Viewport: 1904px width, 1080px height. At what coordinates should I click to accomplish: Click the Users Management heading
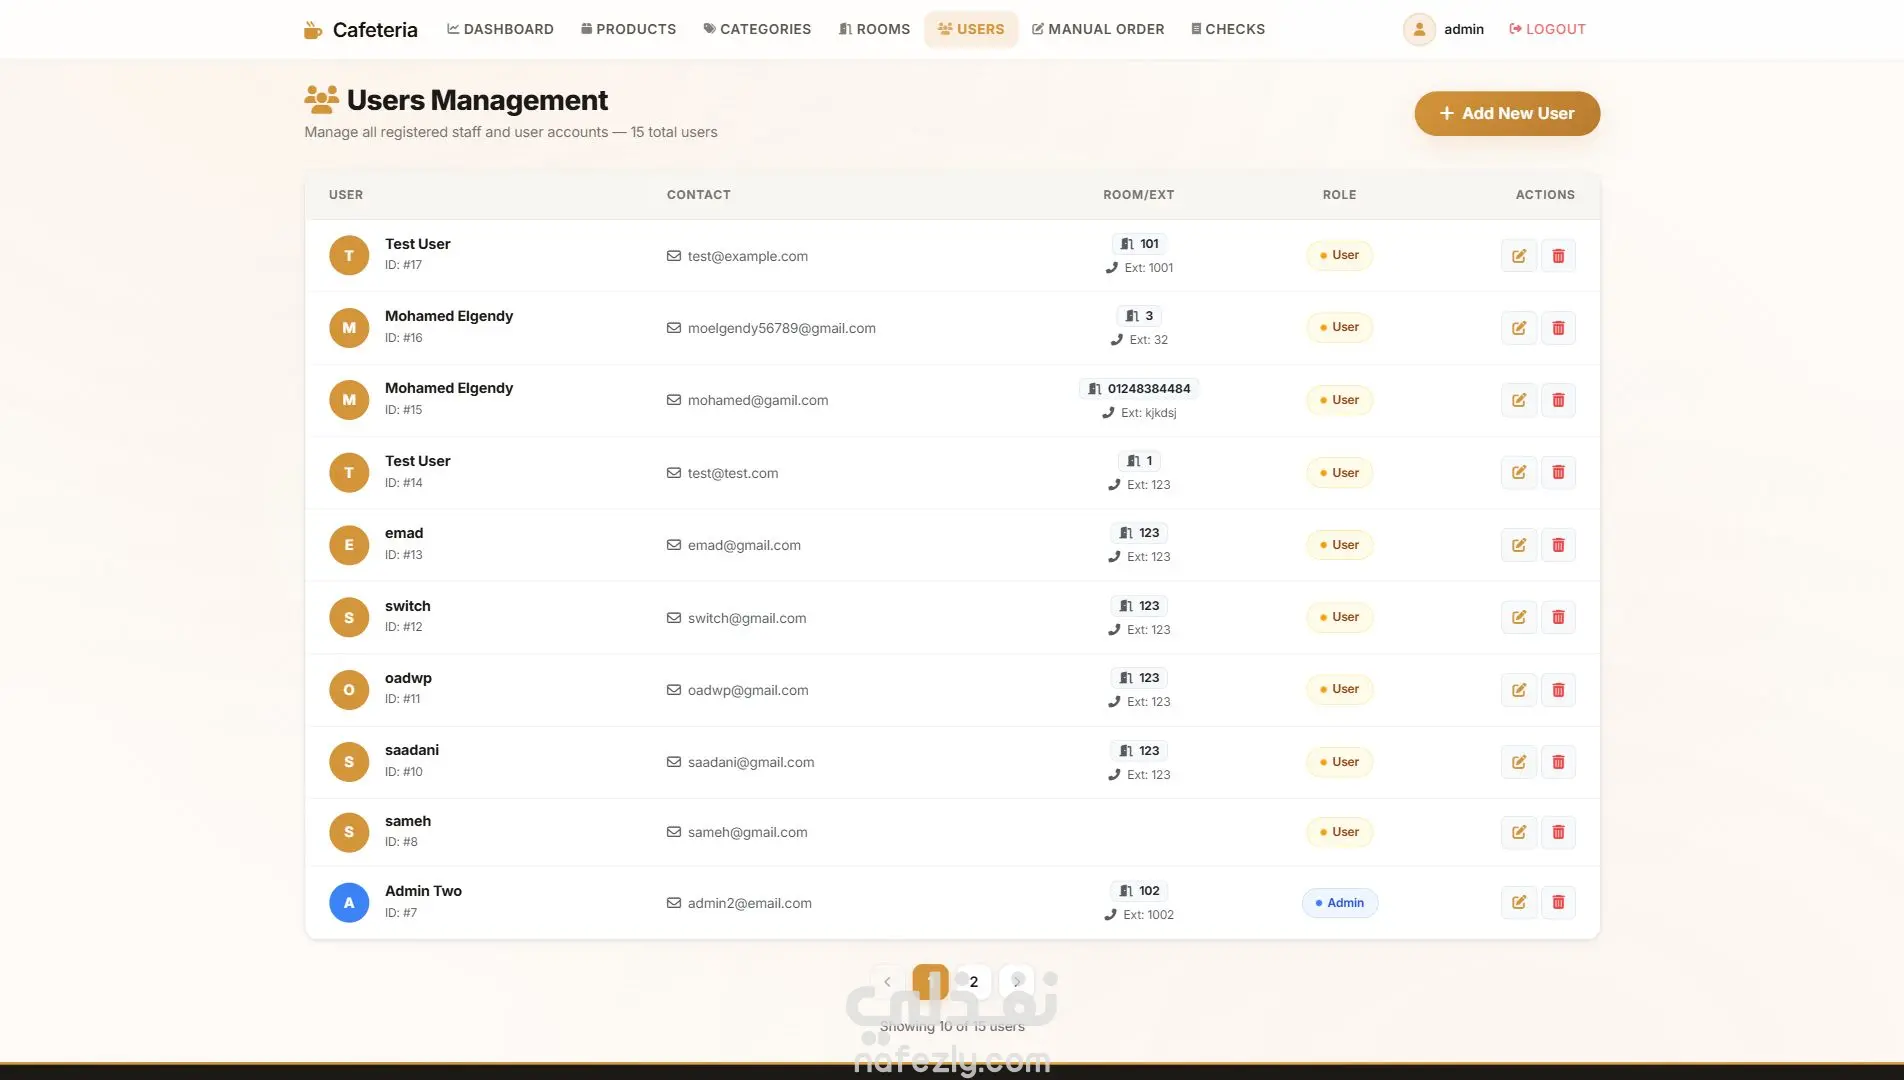pos(477,100)
